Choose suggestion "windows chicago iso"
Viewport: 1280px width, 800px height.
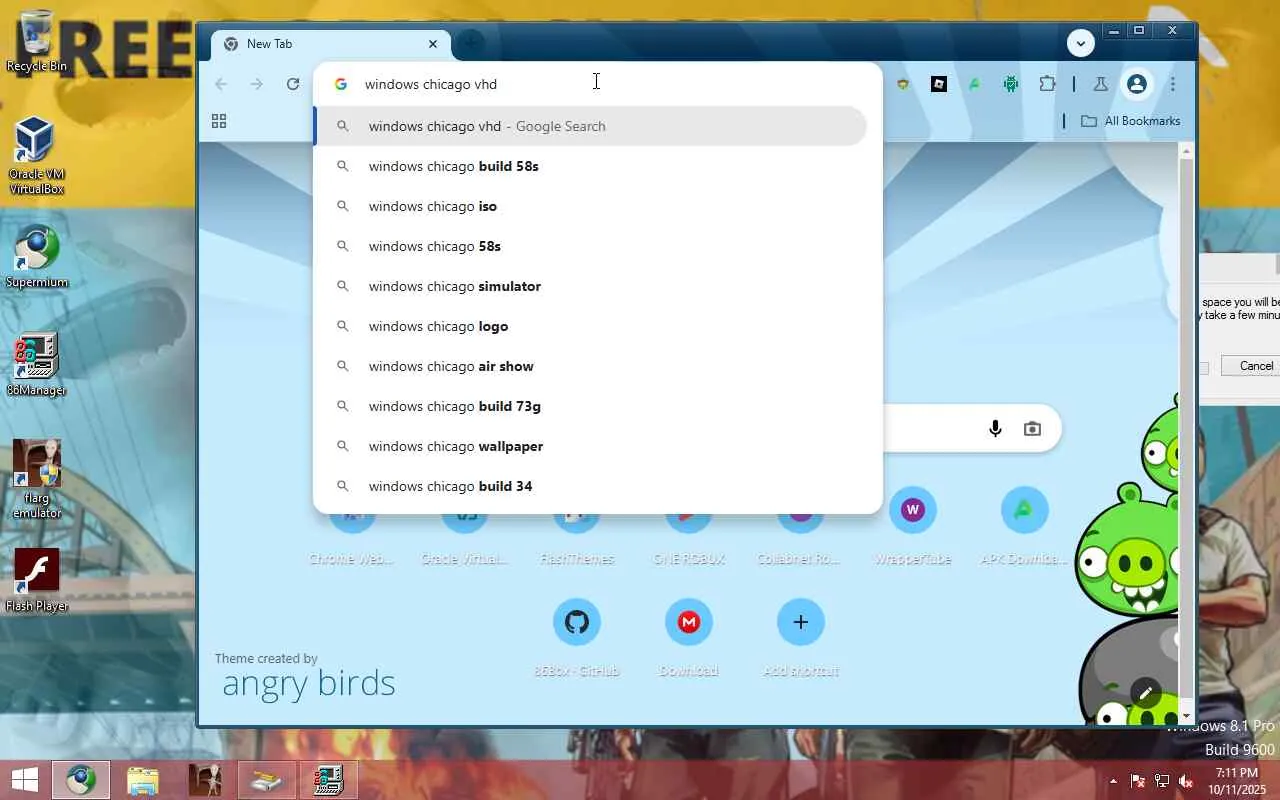tap(590, 206)
